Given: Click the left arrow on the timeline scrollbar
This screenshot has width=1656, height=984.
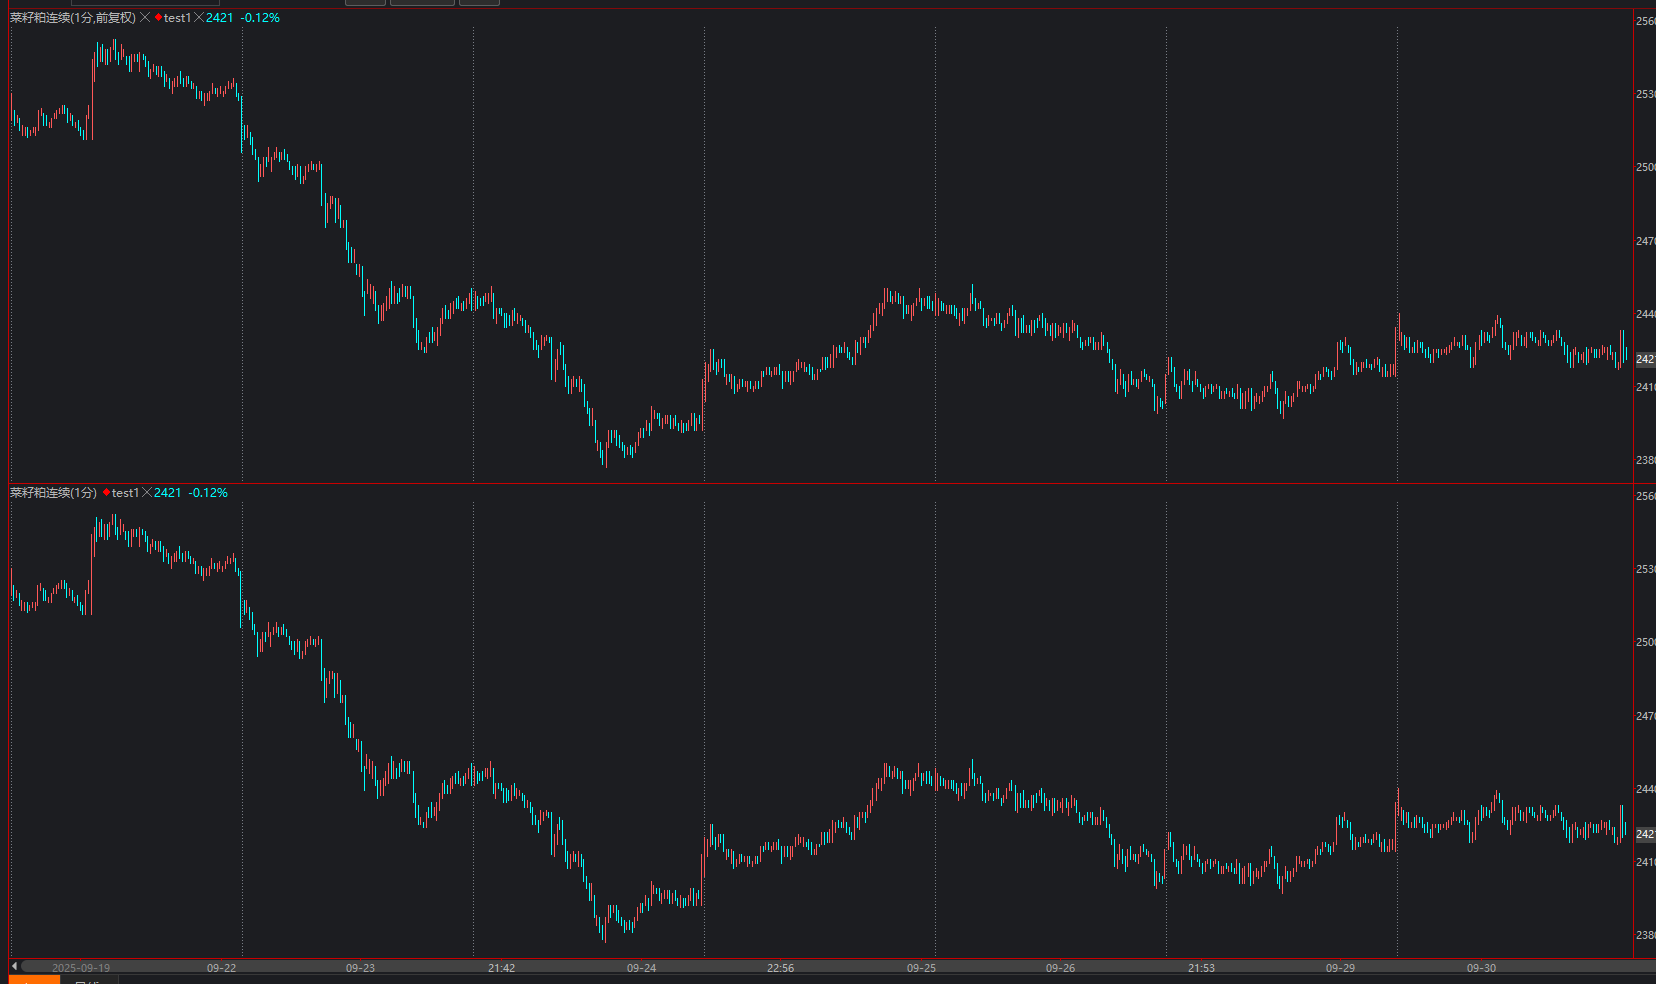Looking at the screenshot, I should coord(14,967).
